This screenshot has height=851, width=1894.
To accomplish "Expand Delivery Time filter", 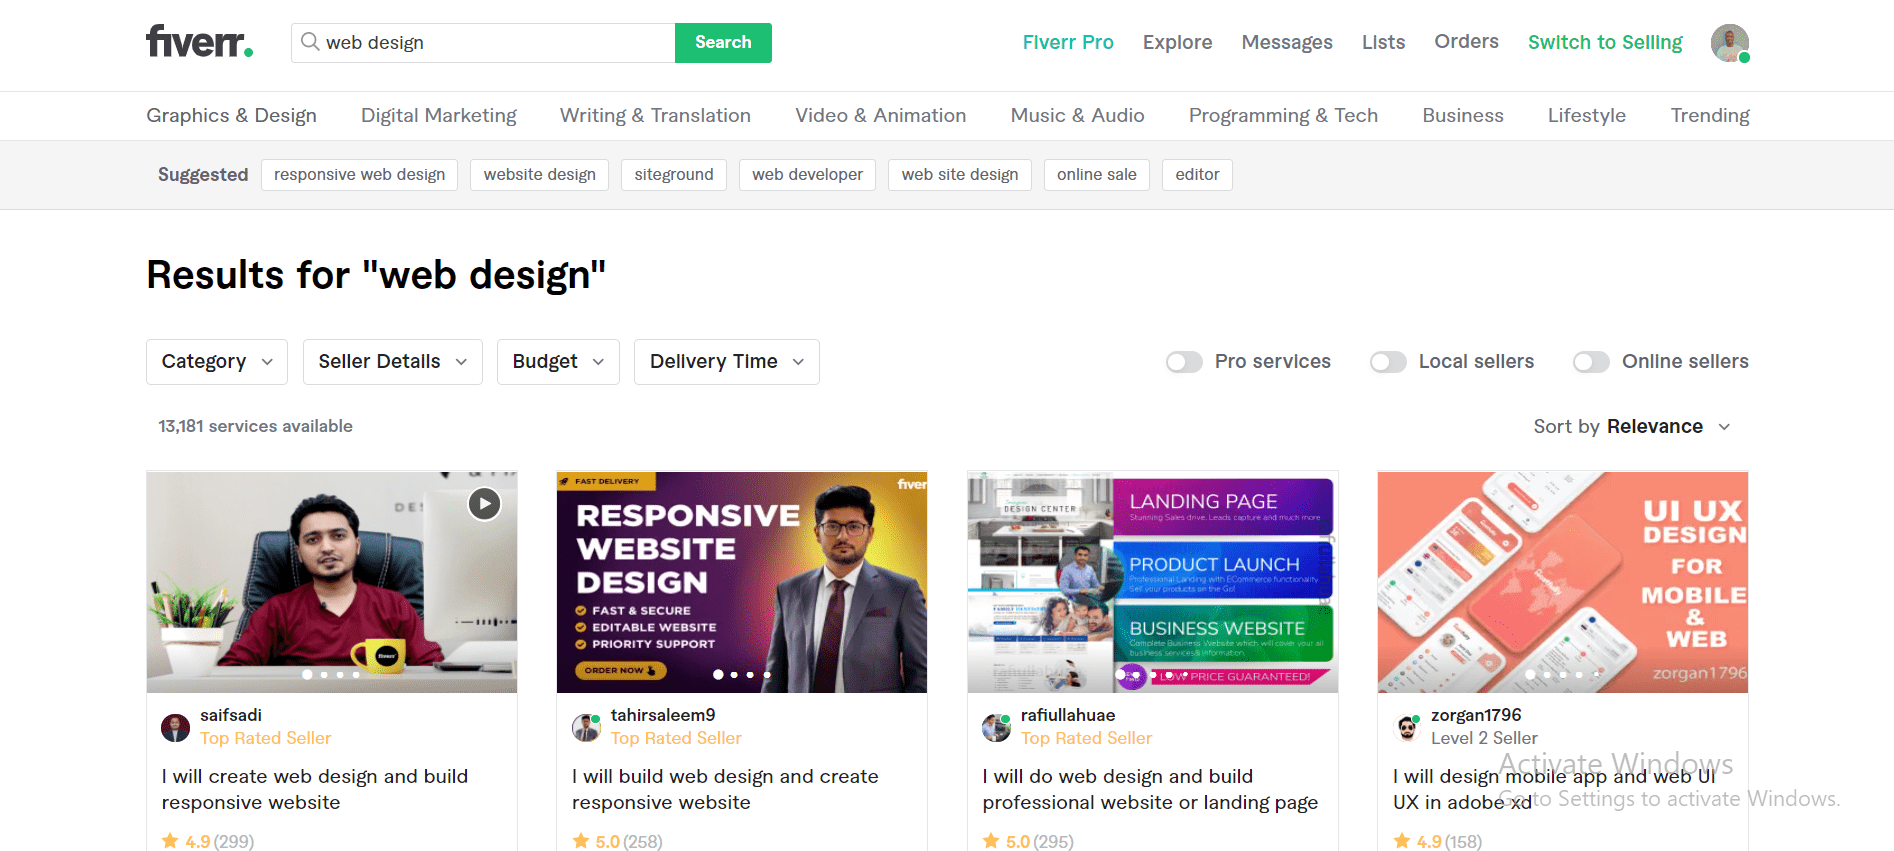I will pos(727,362).
